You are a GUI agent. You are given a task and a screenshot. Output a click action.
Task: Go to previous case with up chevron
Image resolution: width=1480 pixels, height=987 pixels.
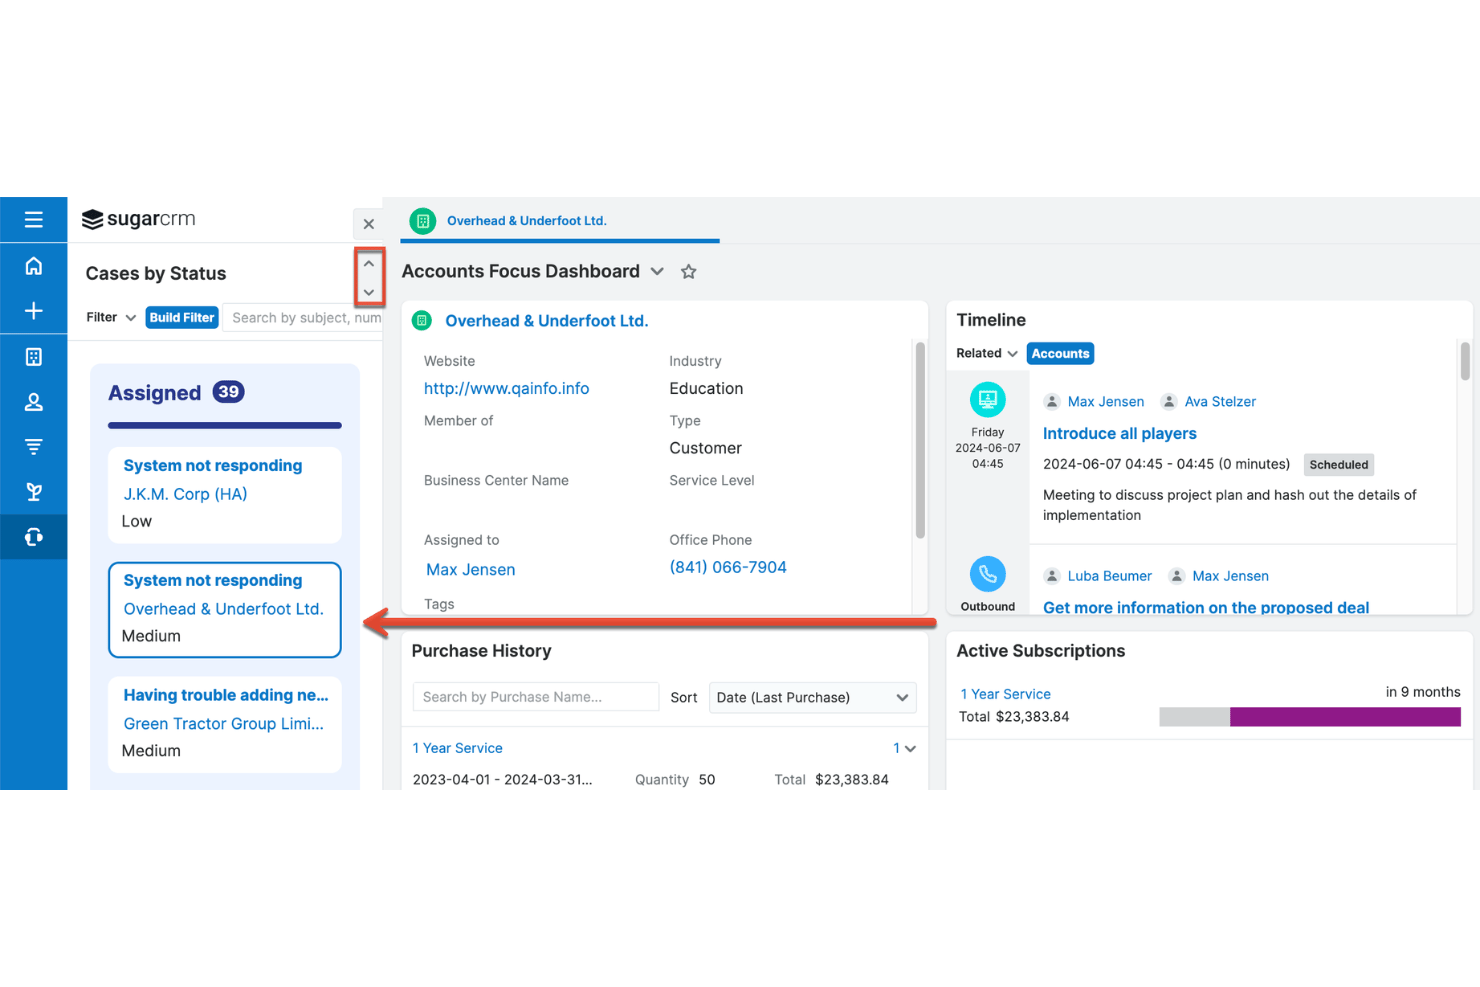(x=369, y=264)
